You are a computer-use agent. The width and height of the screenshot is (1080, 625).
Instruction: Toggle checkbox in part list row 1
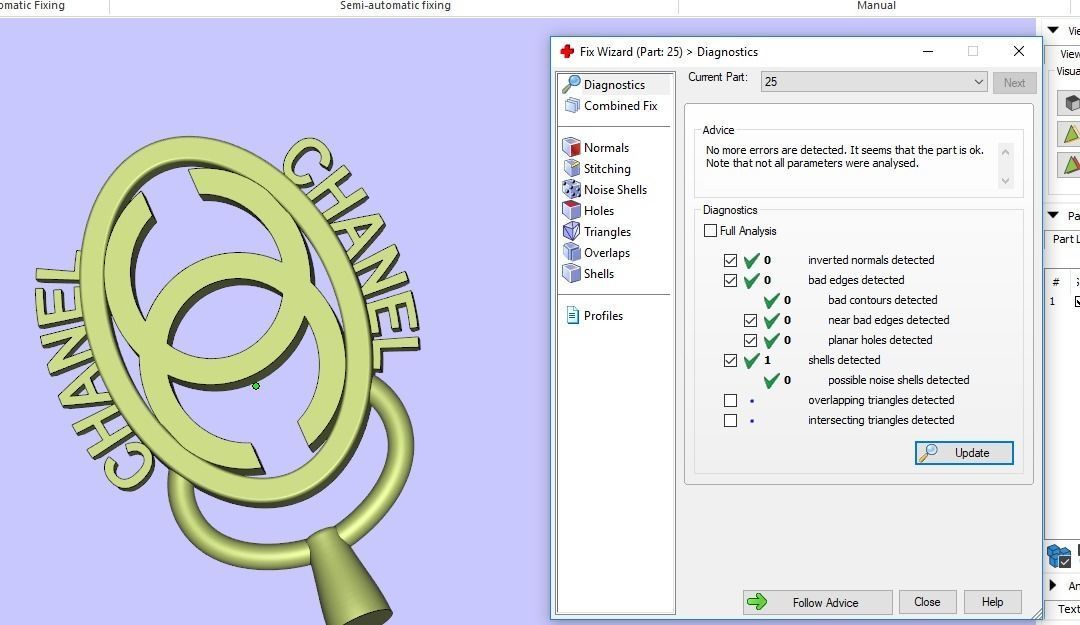tap(1077, 301)
